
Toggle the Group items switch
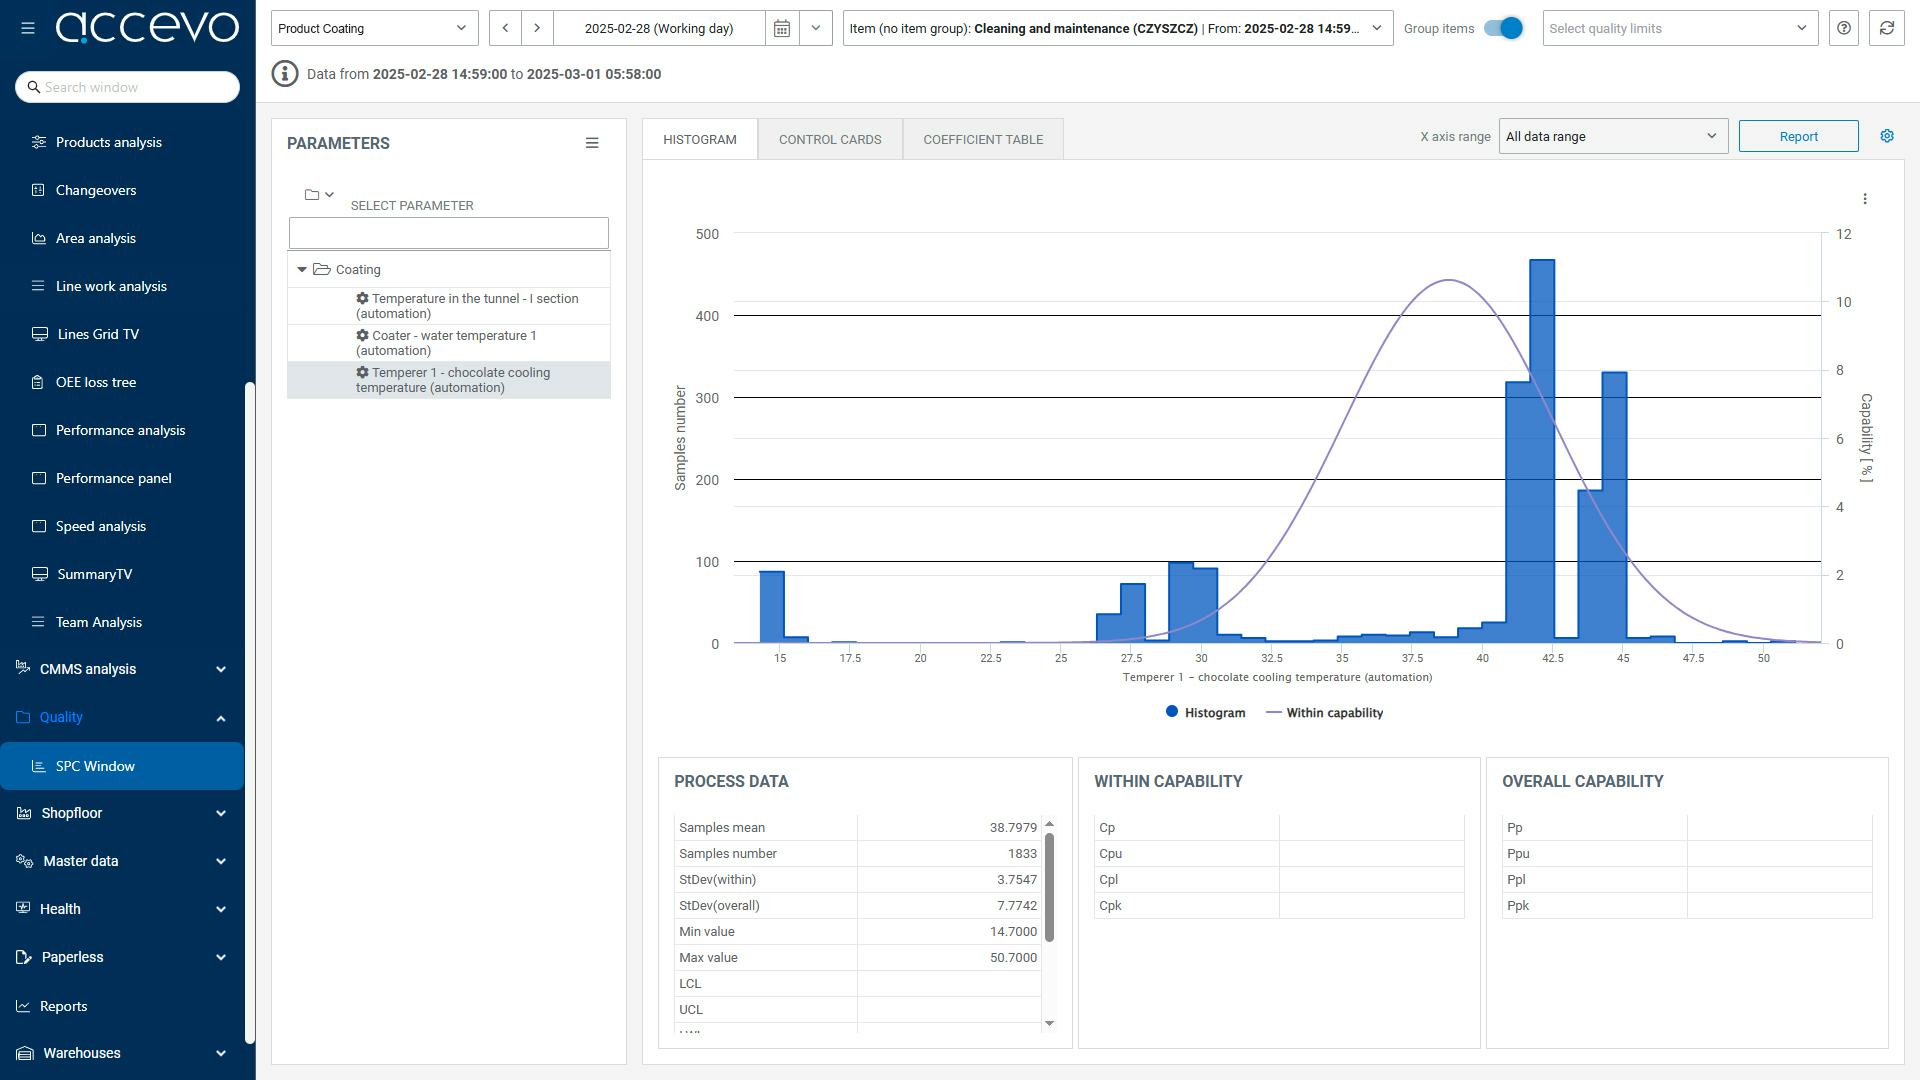(1502, 28)
